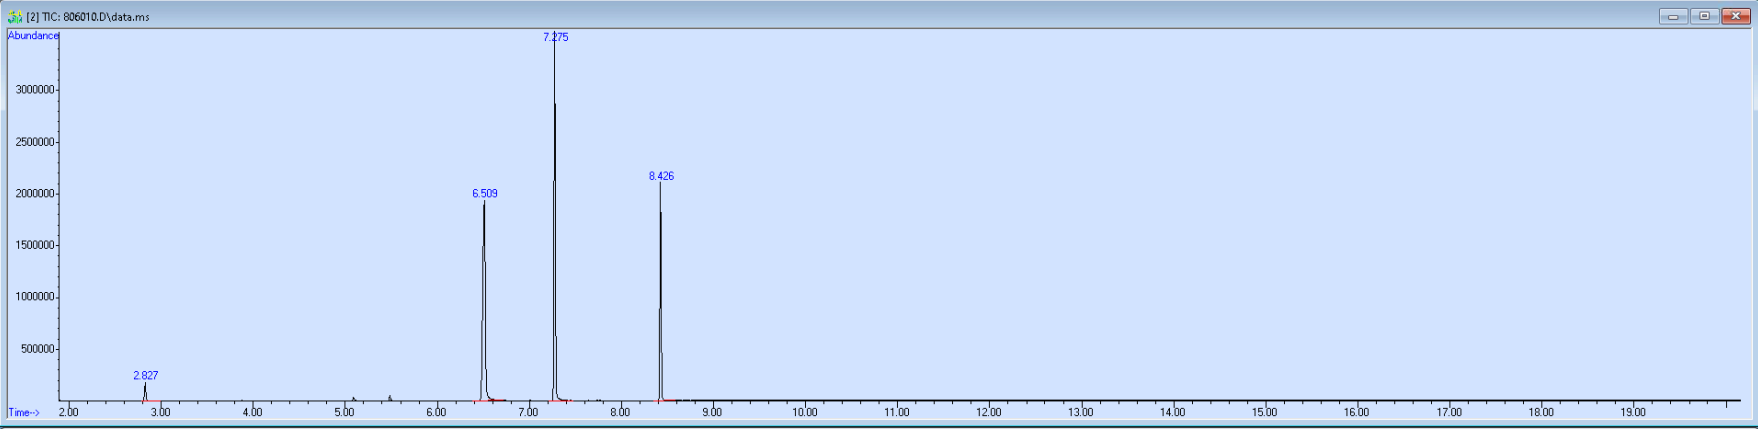
Task: Restore down the TIC chromatogram window
Action: [x=1704, y=16]
